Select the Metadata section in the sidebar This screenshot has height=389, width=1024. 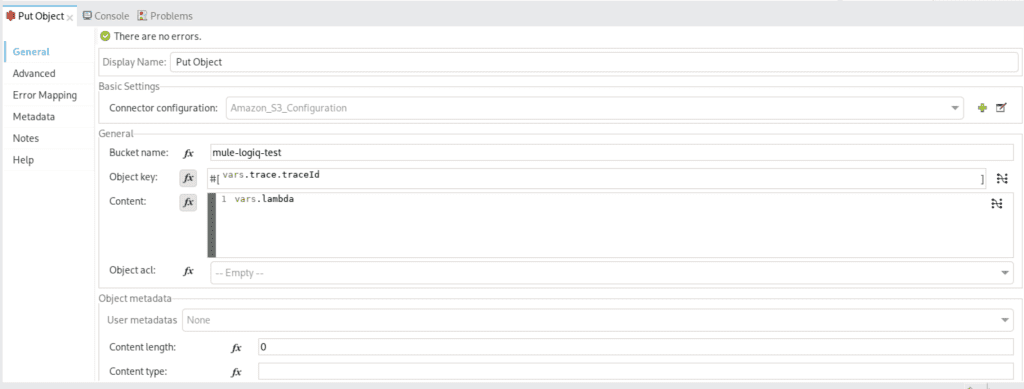pos(33,117)
